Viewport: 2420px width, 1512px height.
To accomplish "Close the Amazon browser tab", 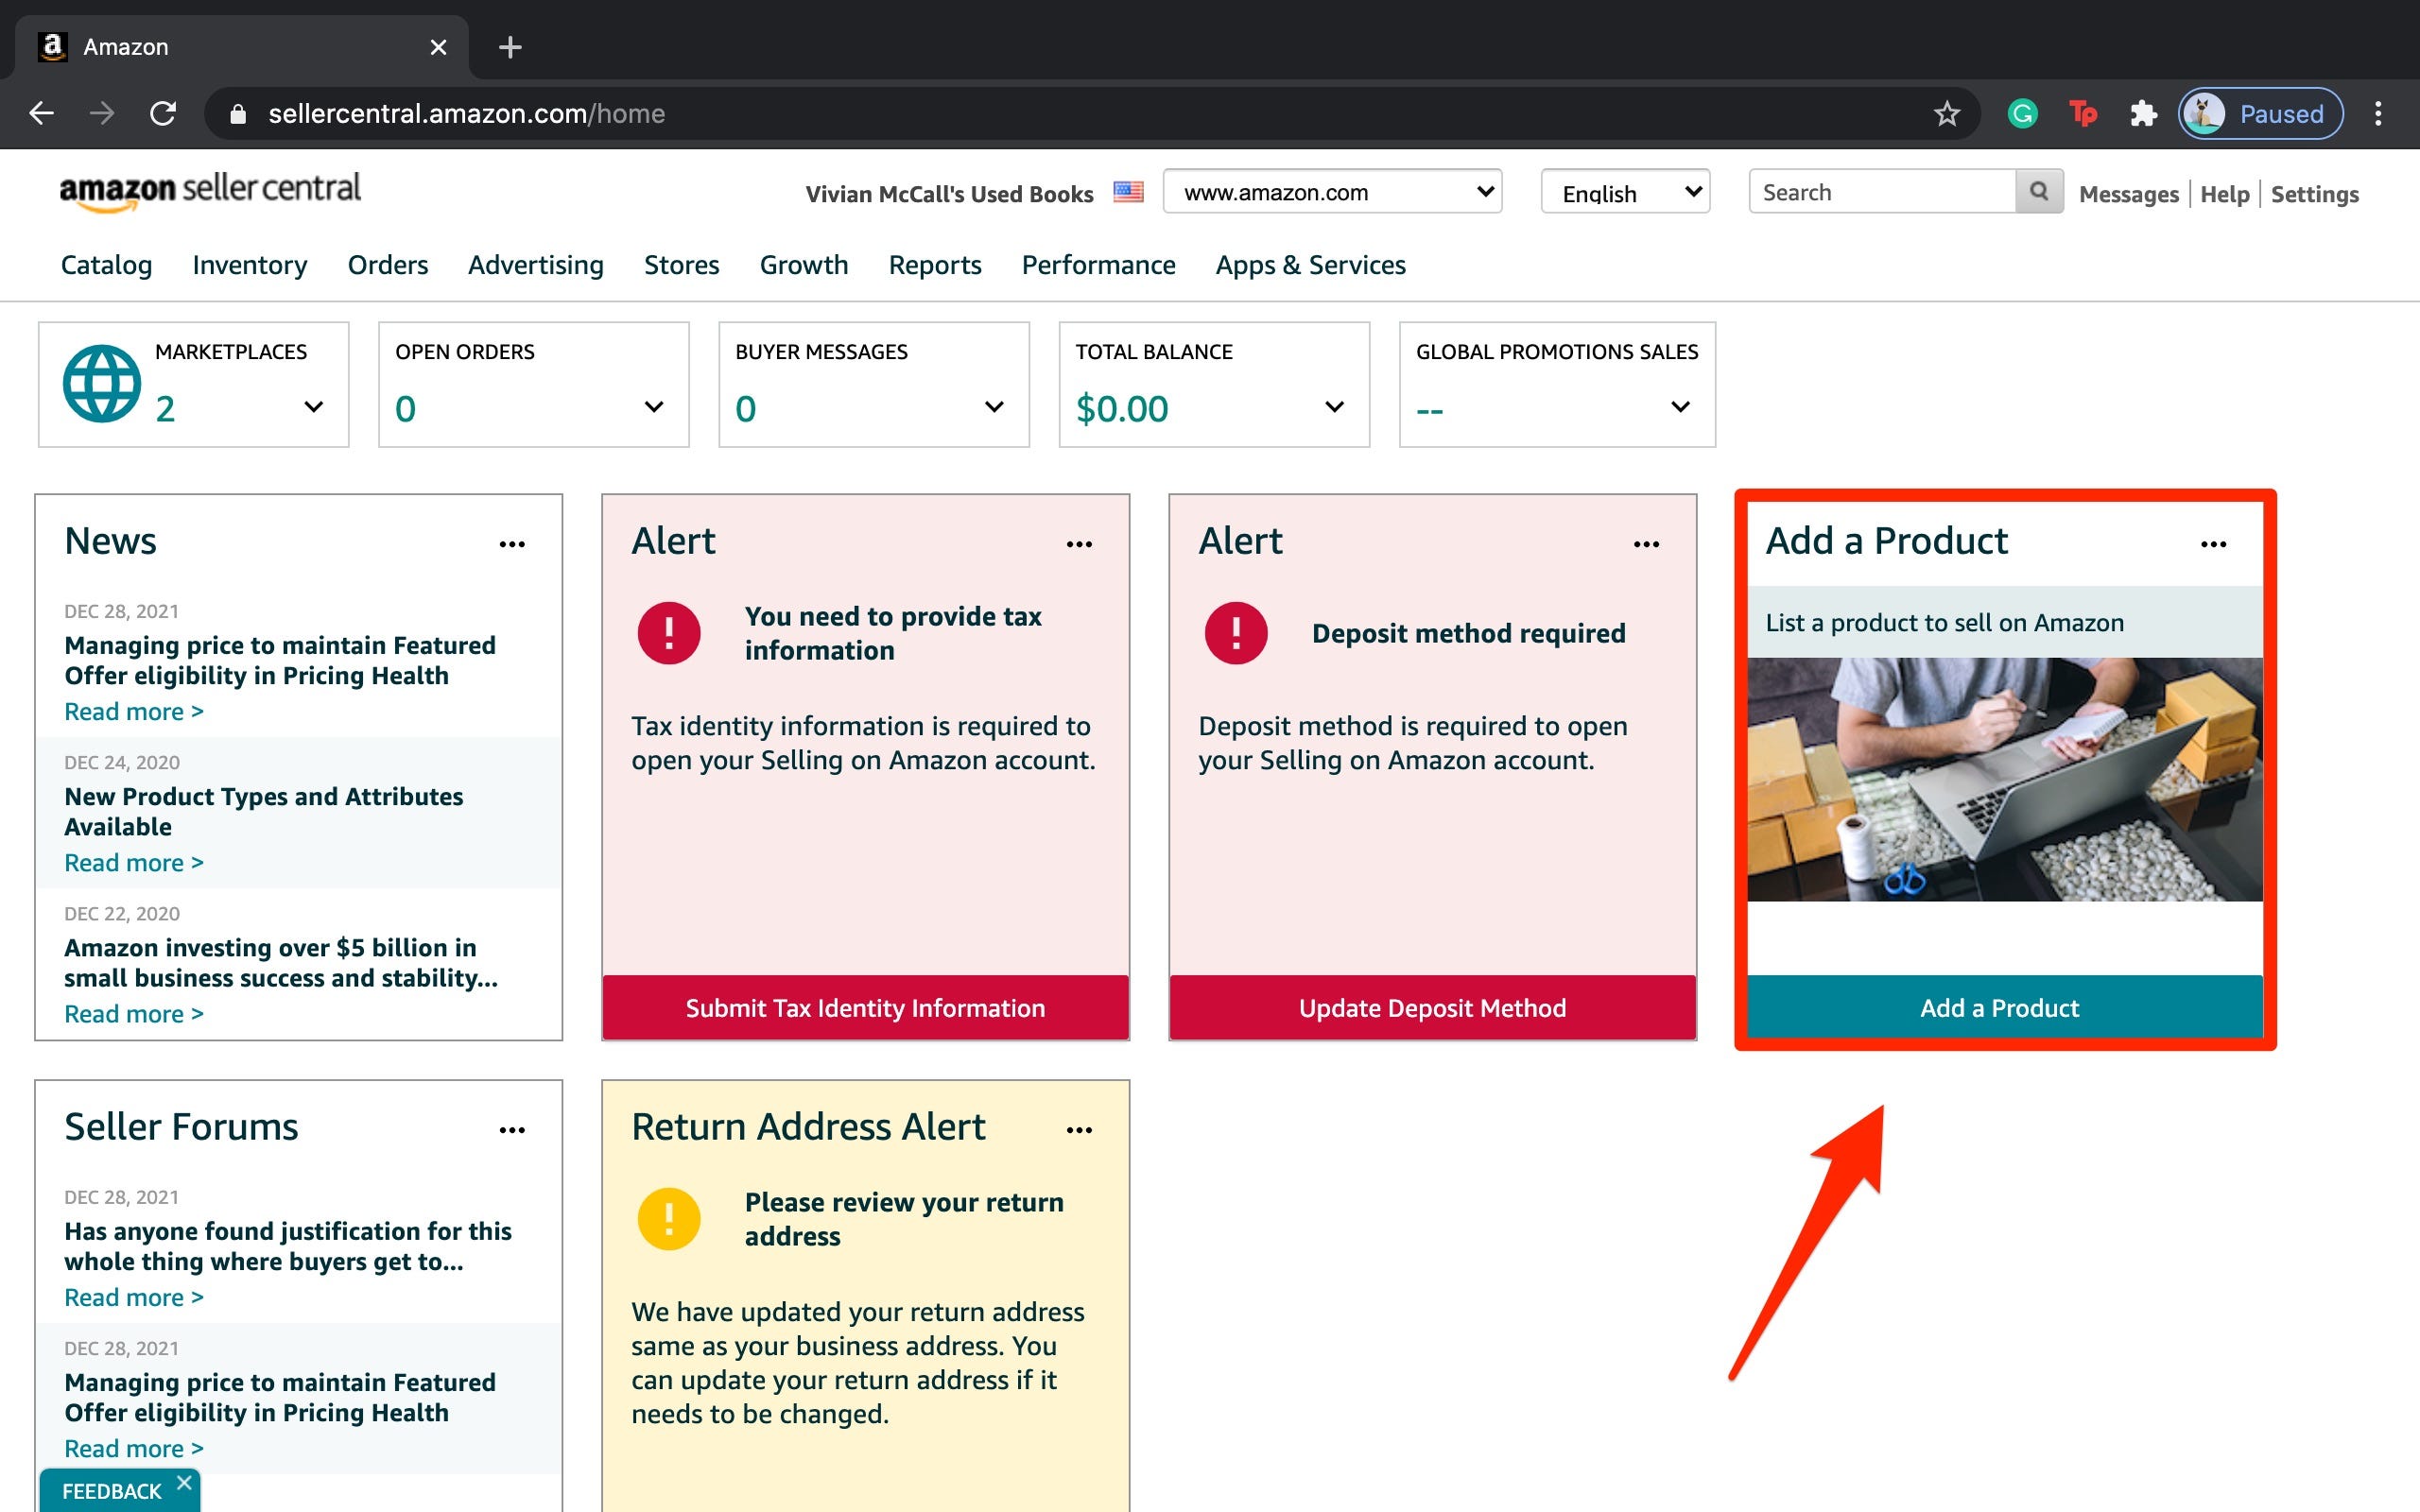I will coord(438,47).
